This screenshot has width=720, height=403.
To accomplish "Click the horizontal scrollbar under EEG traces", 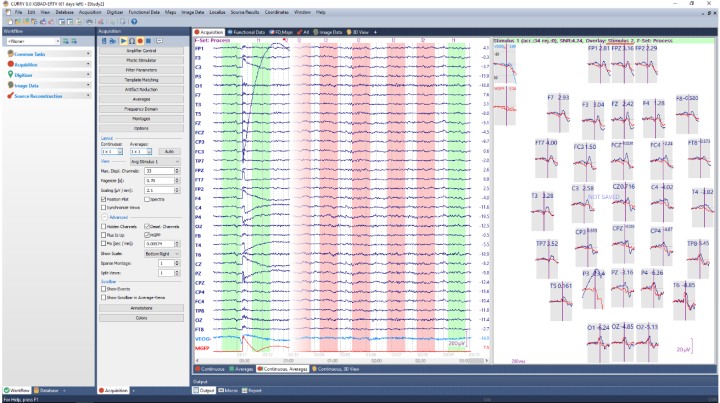I will [x=340, y=361].
